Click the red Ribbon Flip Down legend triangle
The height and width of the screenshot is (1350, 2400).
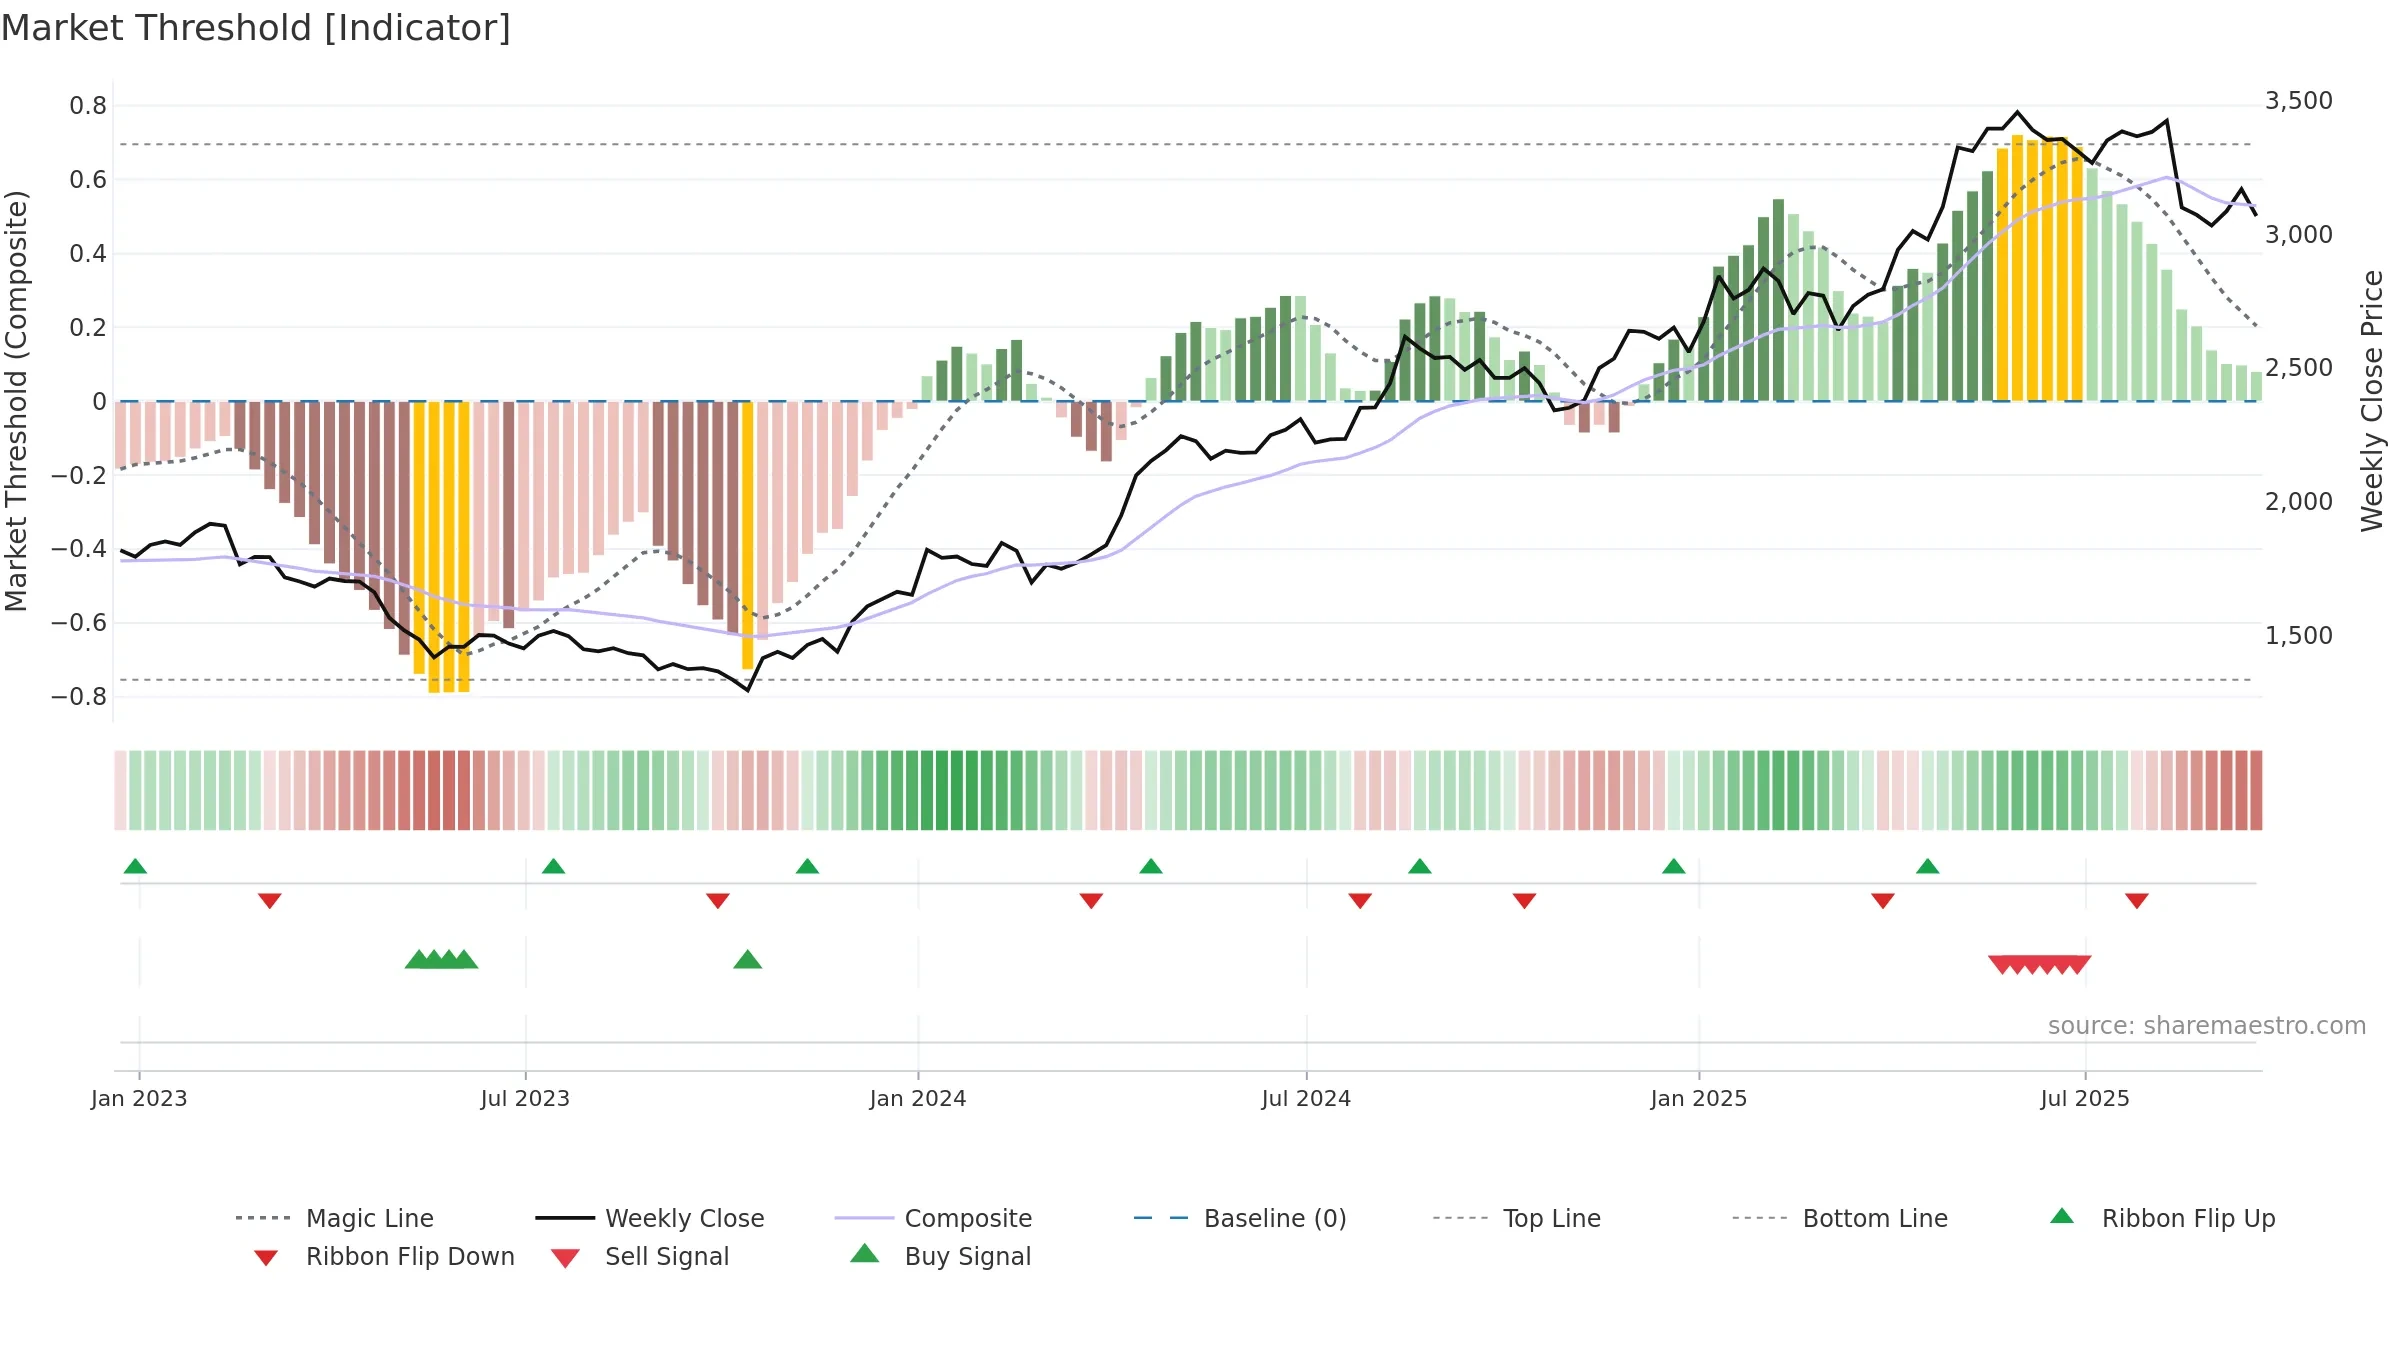(266, 1258)
